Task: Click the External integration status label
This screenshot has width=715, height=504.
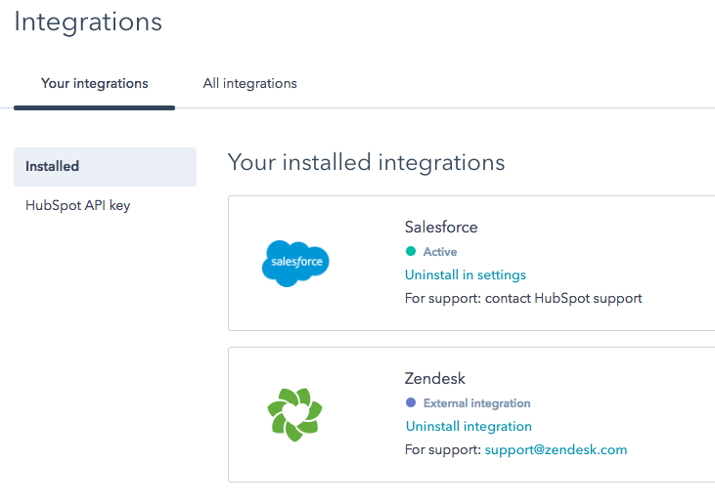Action: point(477,403)
